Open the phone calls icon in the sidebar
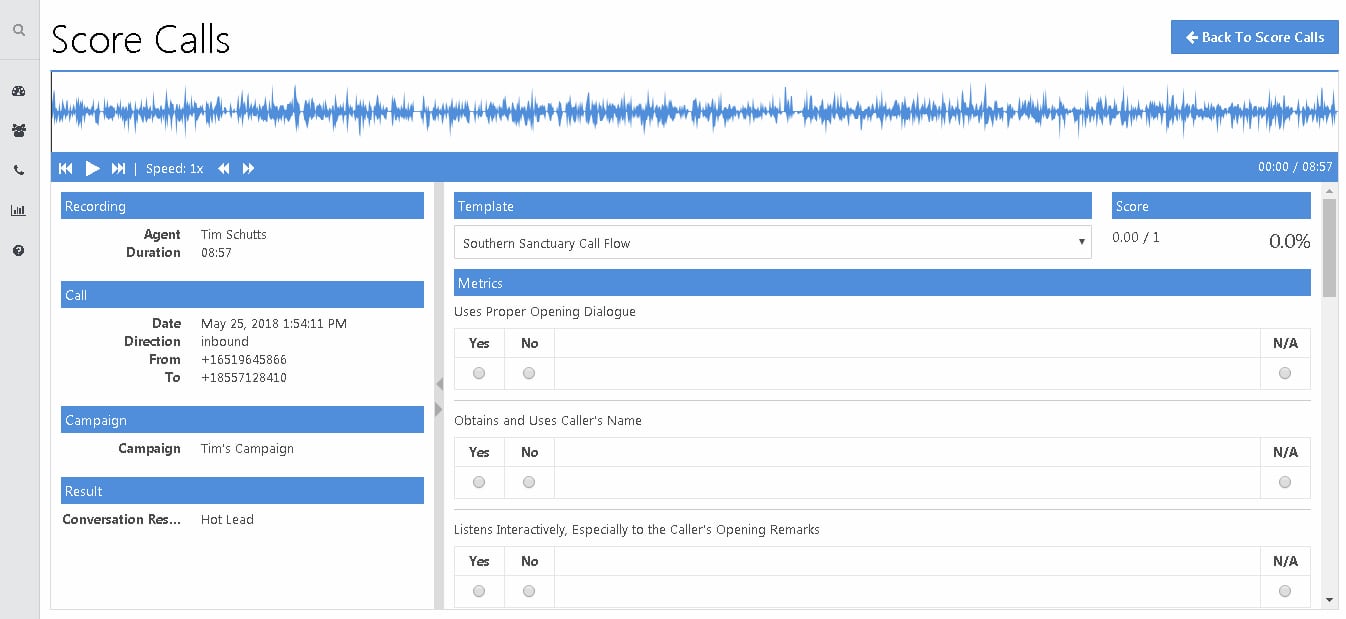 click(x=18, y=171)
